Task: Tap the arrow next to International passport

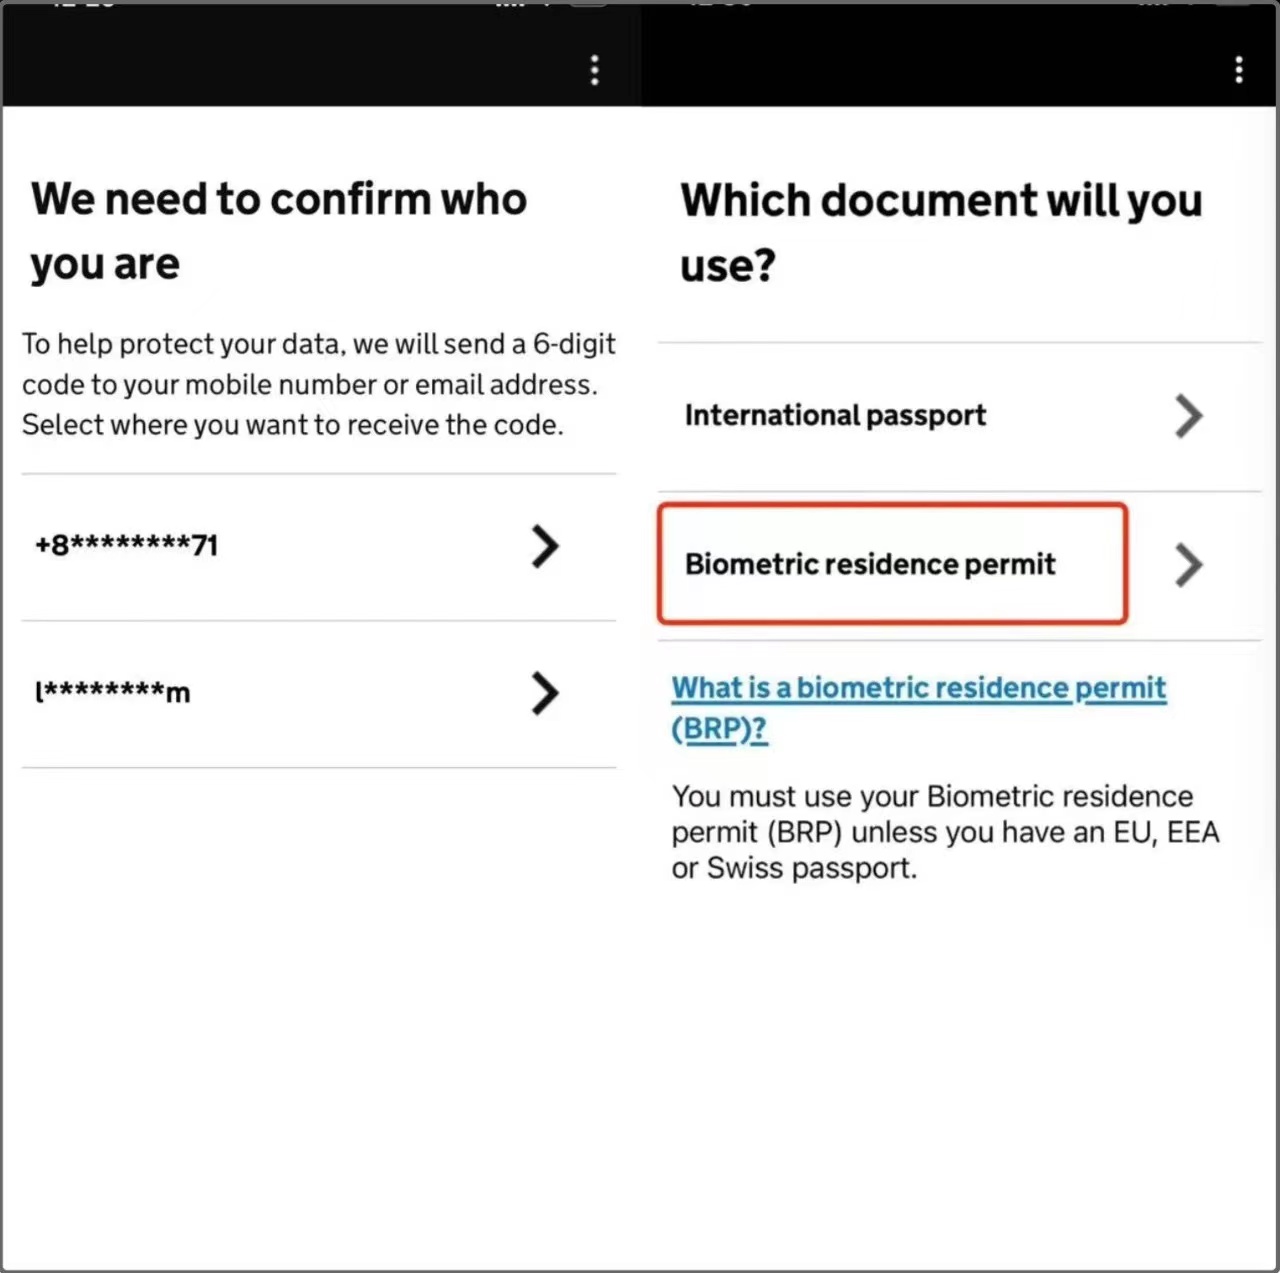Action: (1188, 416)
